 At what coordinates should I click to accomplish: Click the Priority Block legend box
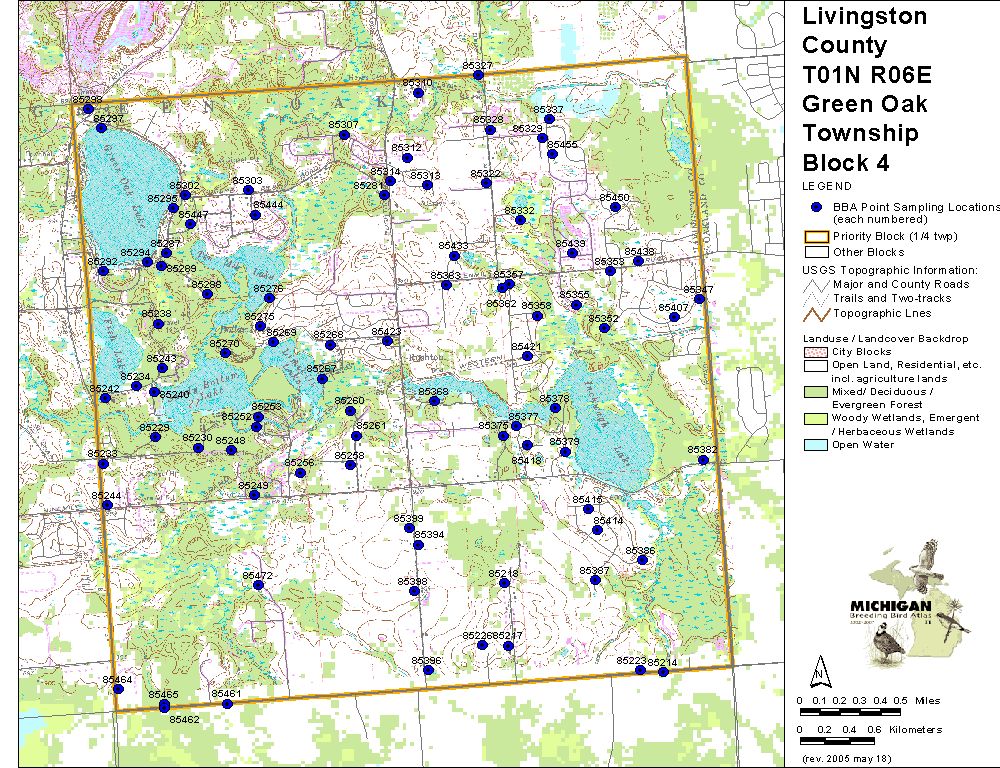tap(814, 237)
